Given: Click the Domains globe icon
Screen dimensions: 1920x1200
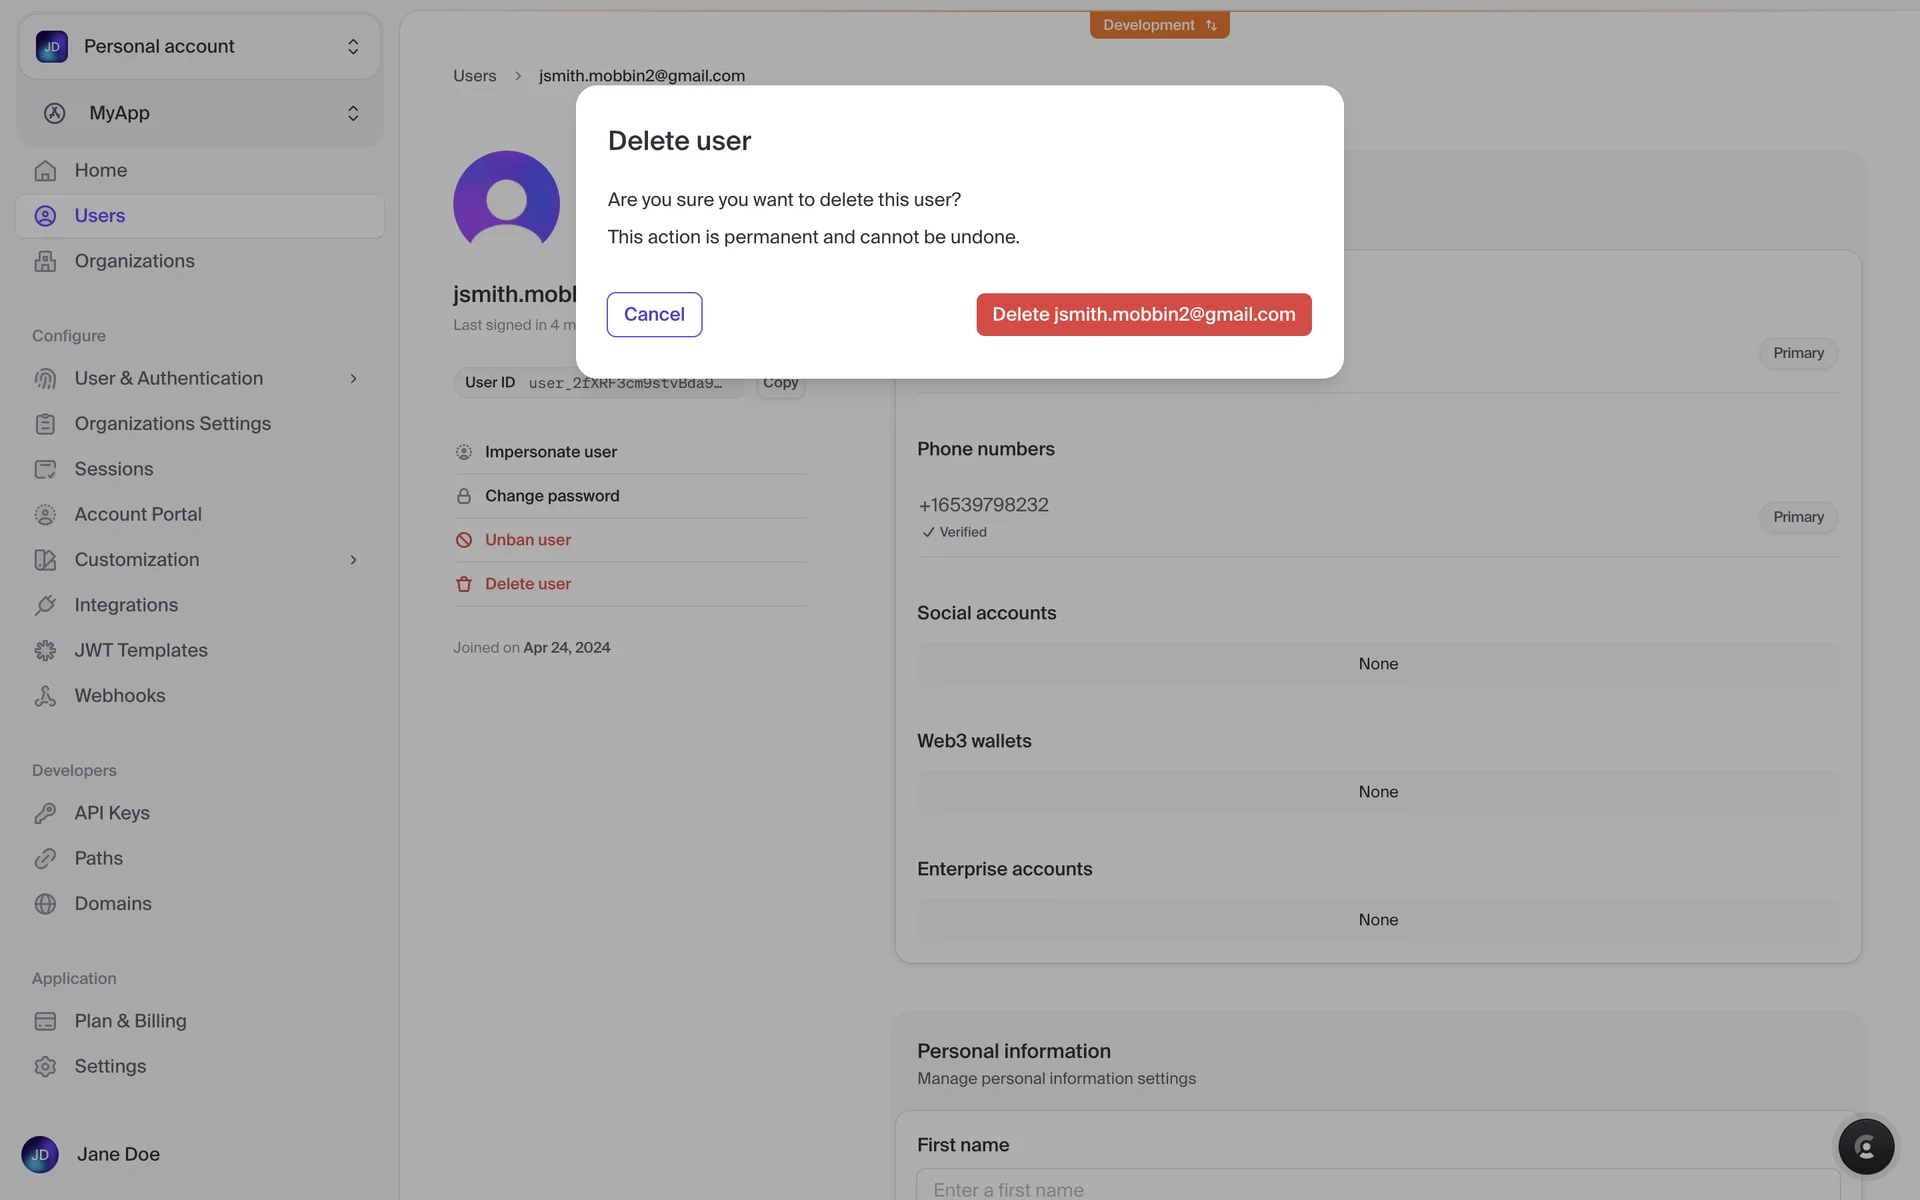Looking at the screenshot, I should 45,904.
